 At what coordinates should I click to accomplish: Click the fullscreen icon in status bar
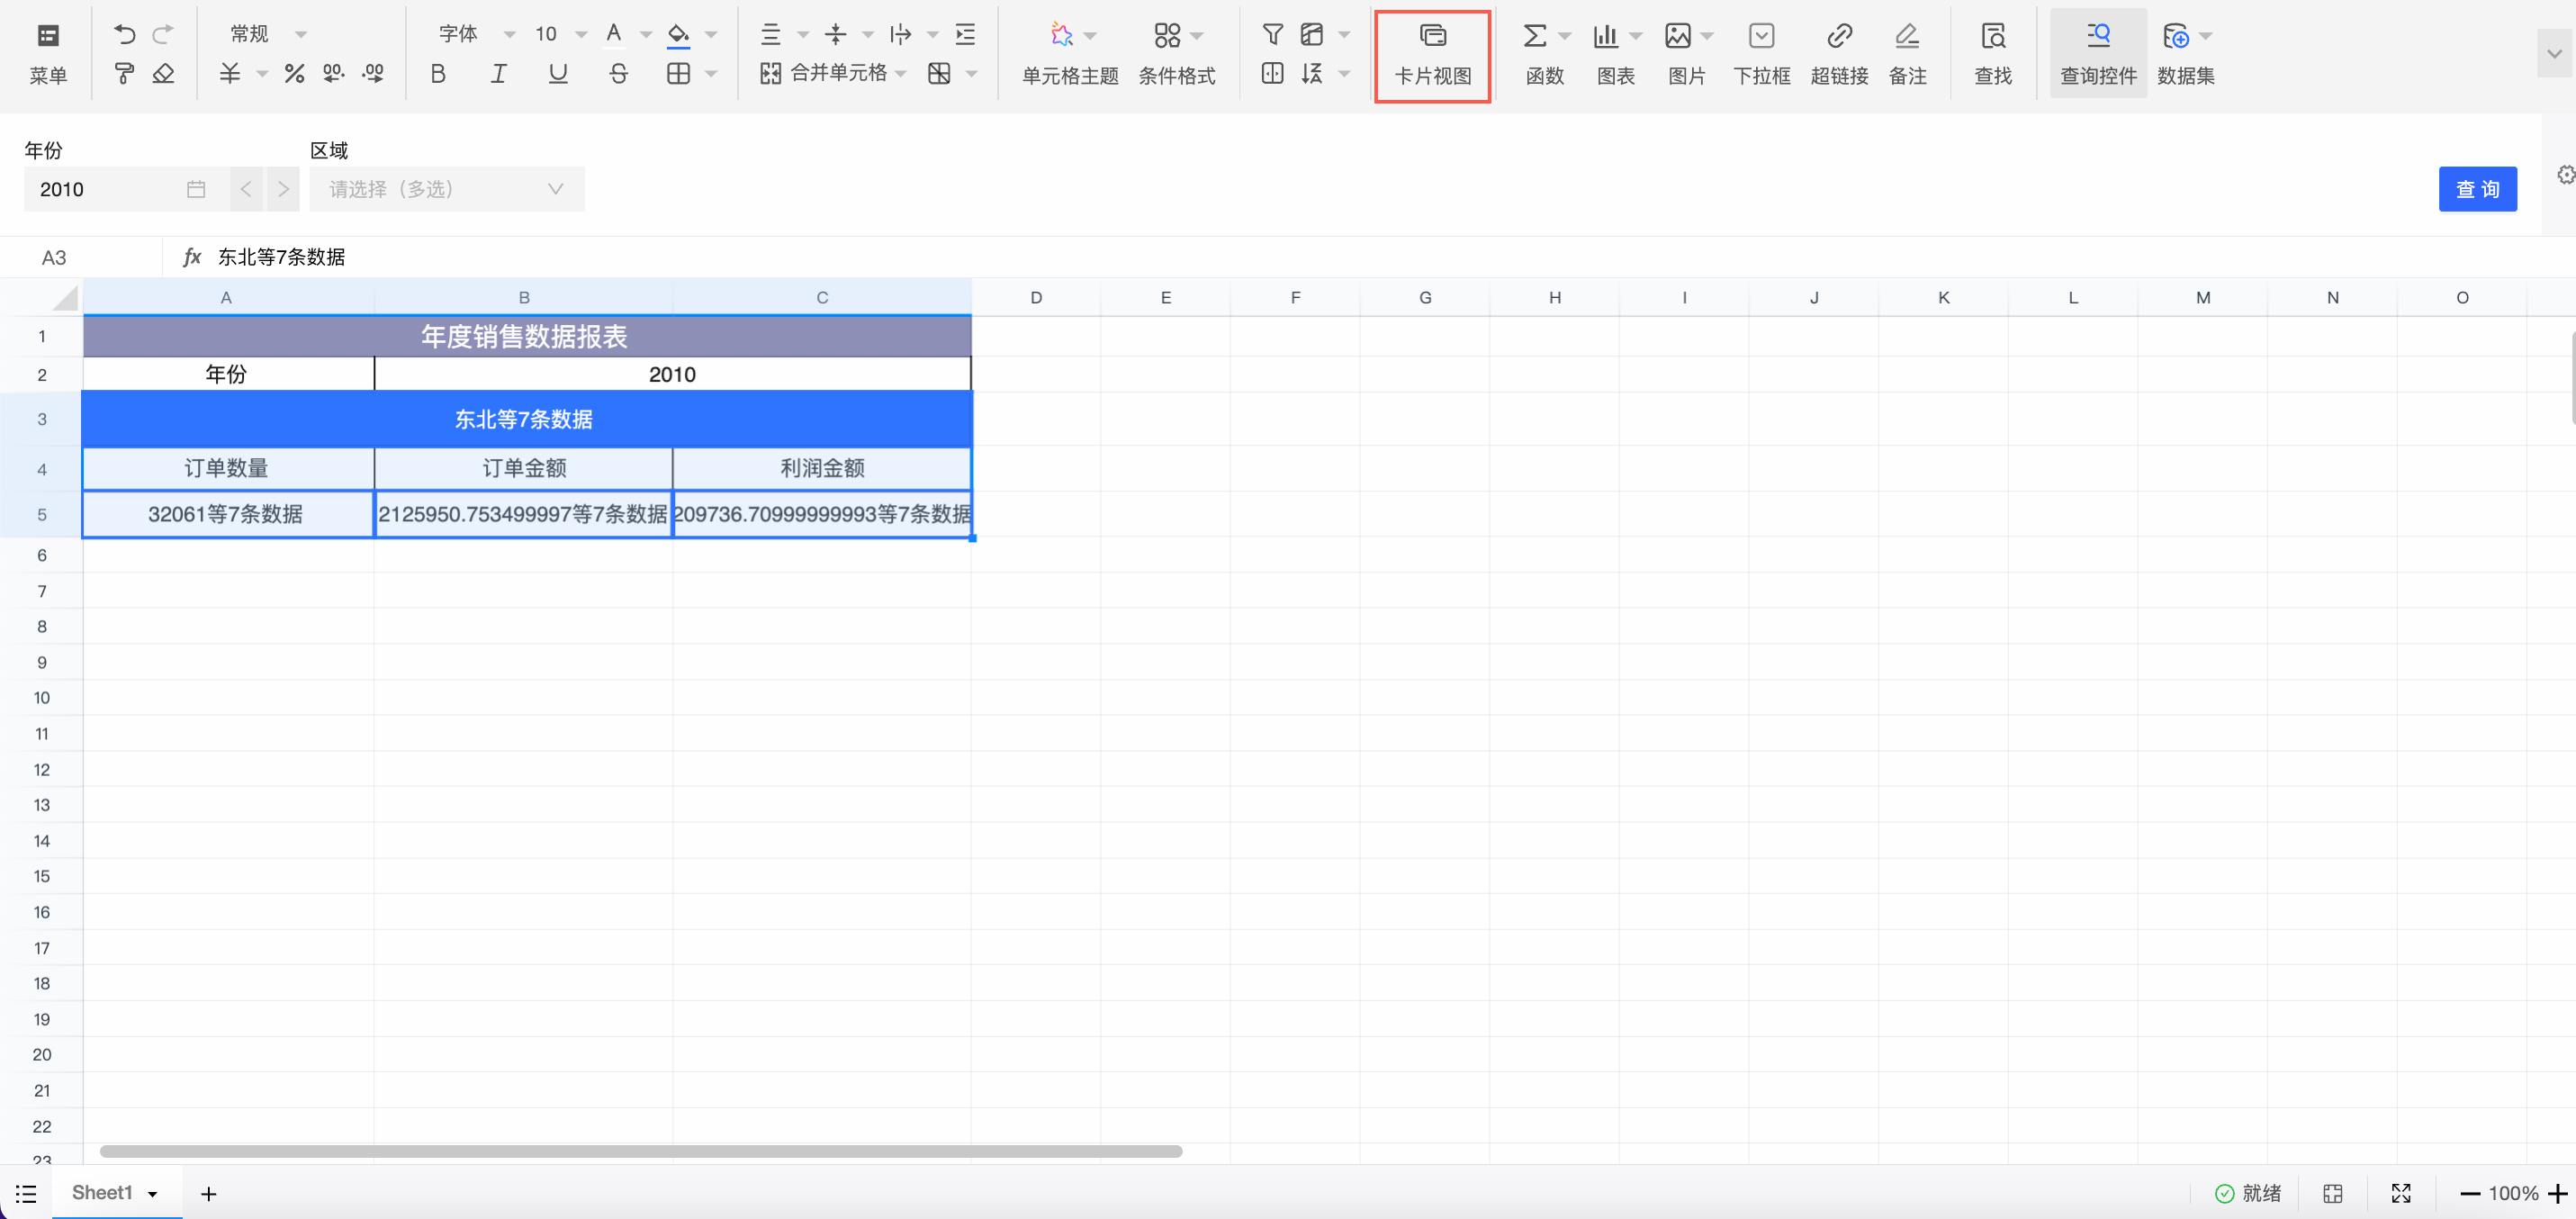2400,1193
